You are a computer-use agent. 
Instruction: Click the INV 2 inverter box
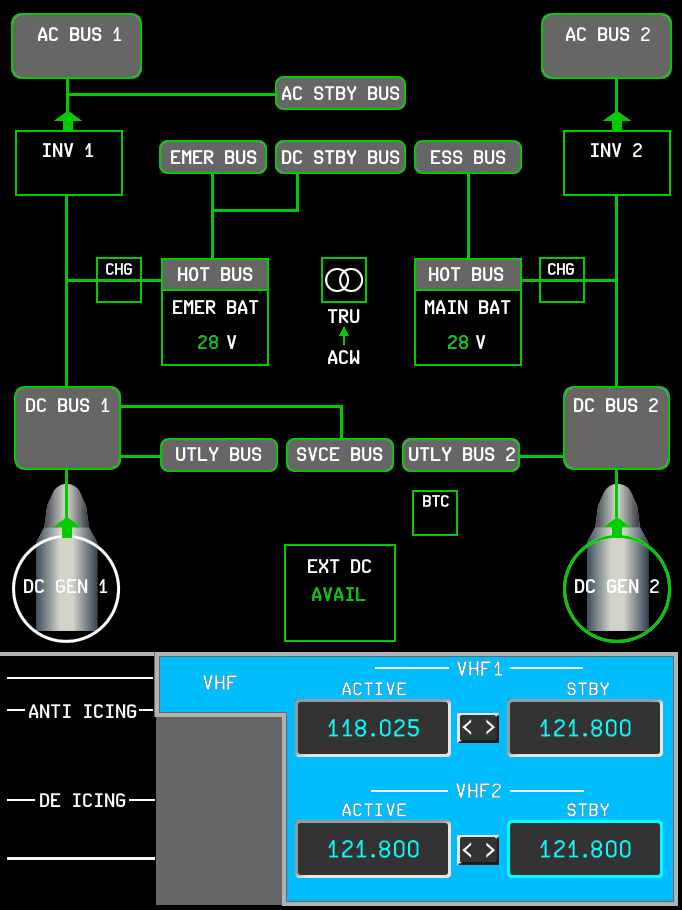click(x=616, y=163)
